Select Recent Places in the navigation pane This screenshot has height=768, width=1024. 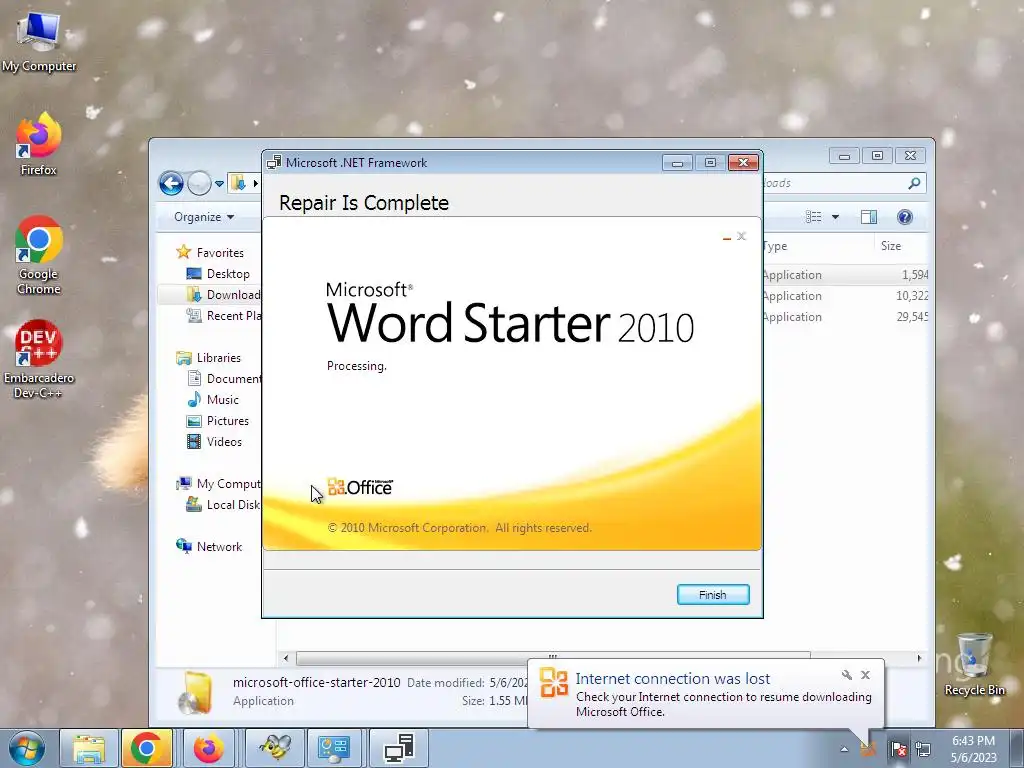click(x=223, y=315)
